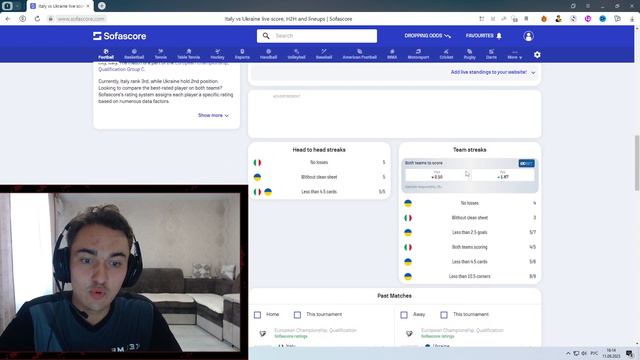Click the taskbar clock
Screen dimensions: 640x360
coord(611,353)
